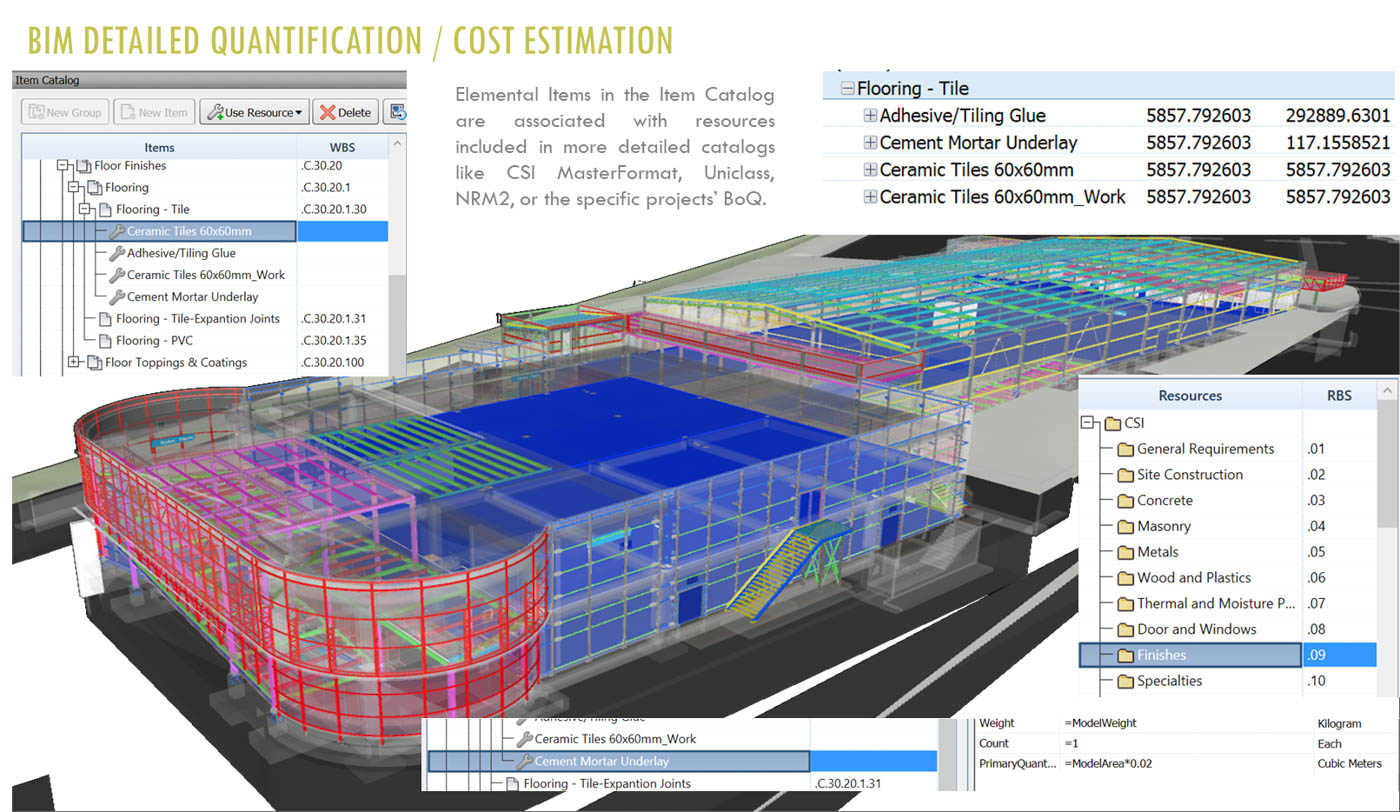Image resolution: width=1400 pixels, height=812 pixels.
Task: Click the New Item icon
Action: (130, 112)
